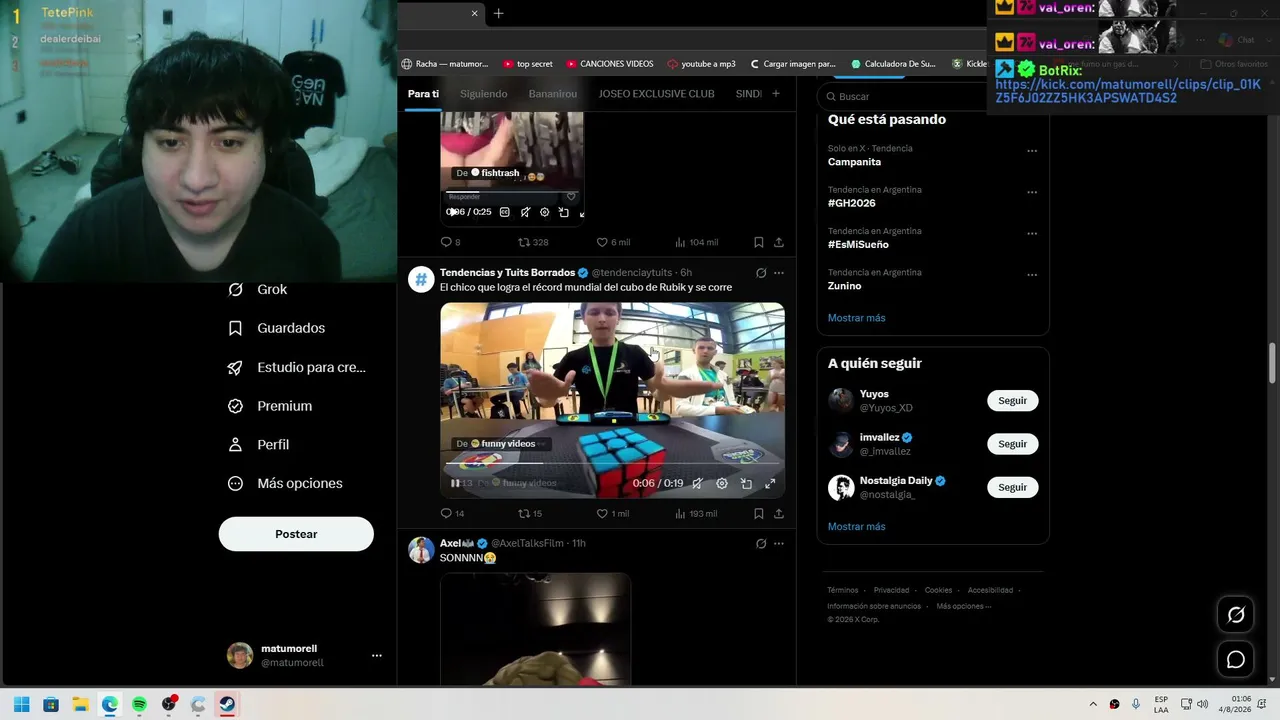
Task: Repost the post with 328 reposts
Action: pos(533,242)
